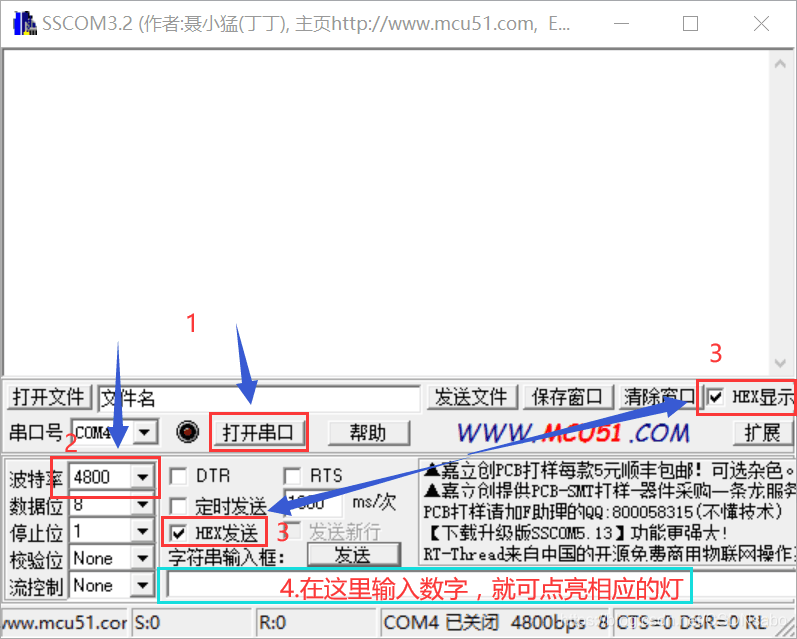This screenshot has height=639, width=797.
Task: Click the WWW.MCU51.COM logo link
Action: (573, 433)
